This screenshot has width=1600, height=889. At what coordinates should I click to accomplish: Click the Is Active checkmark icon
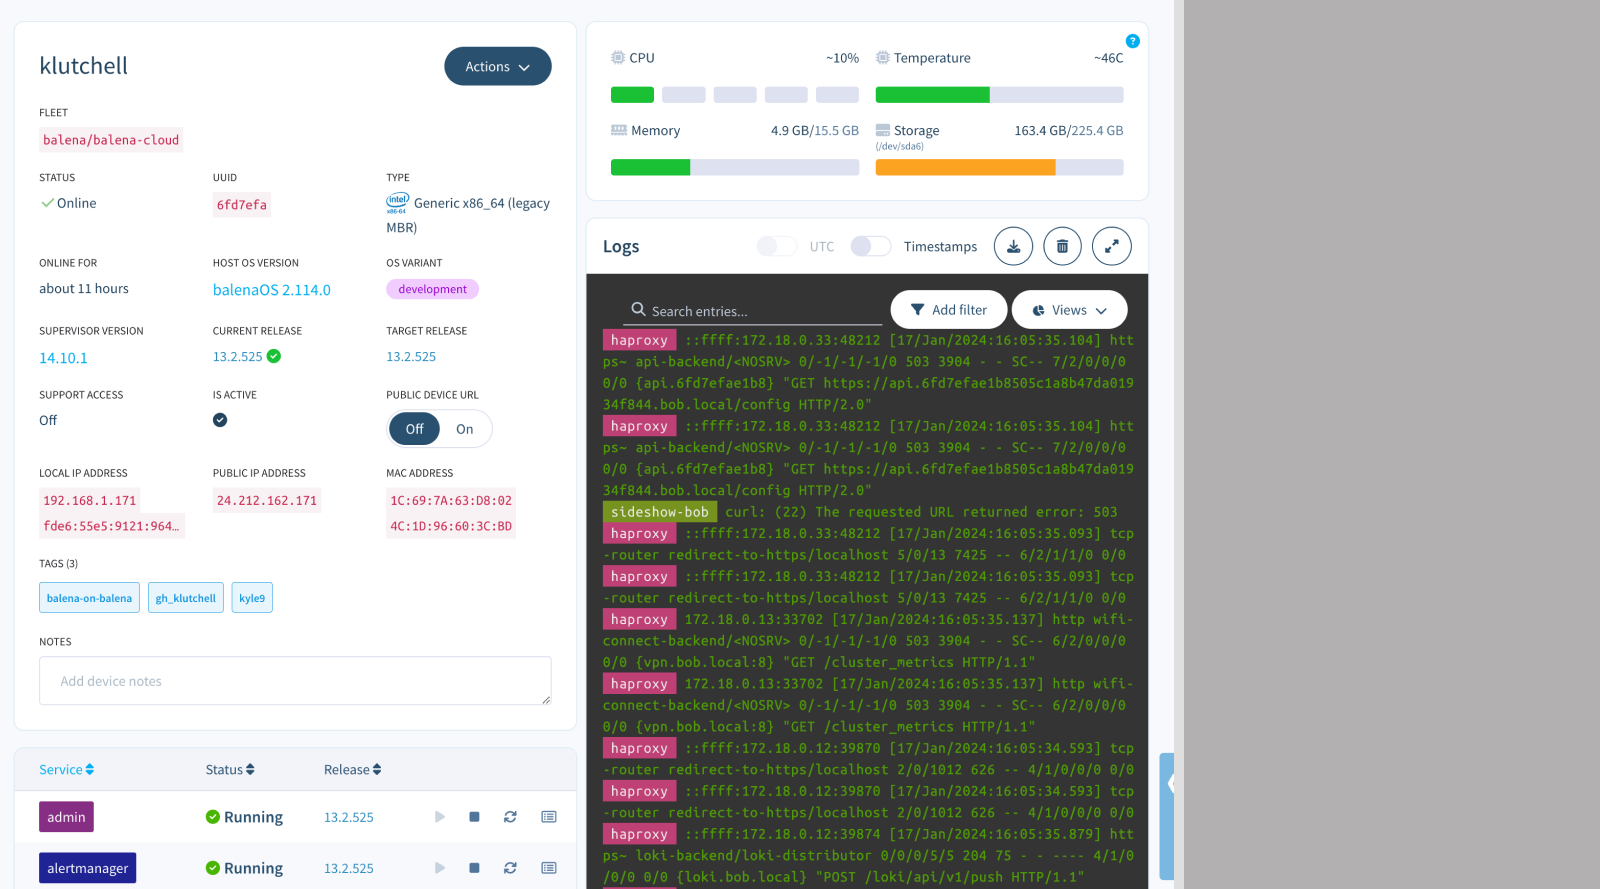click(x=220, y=420)
